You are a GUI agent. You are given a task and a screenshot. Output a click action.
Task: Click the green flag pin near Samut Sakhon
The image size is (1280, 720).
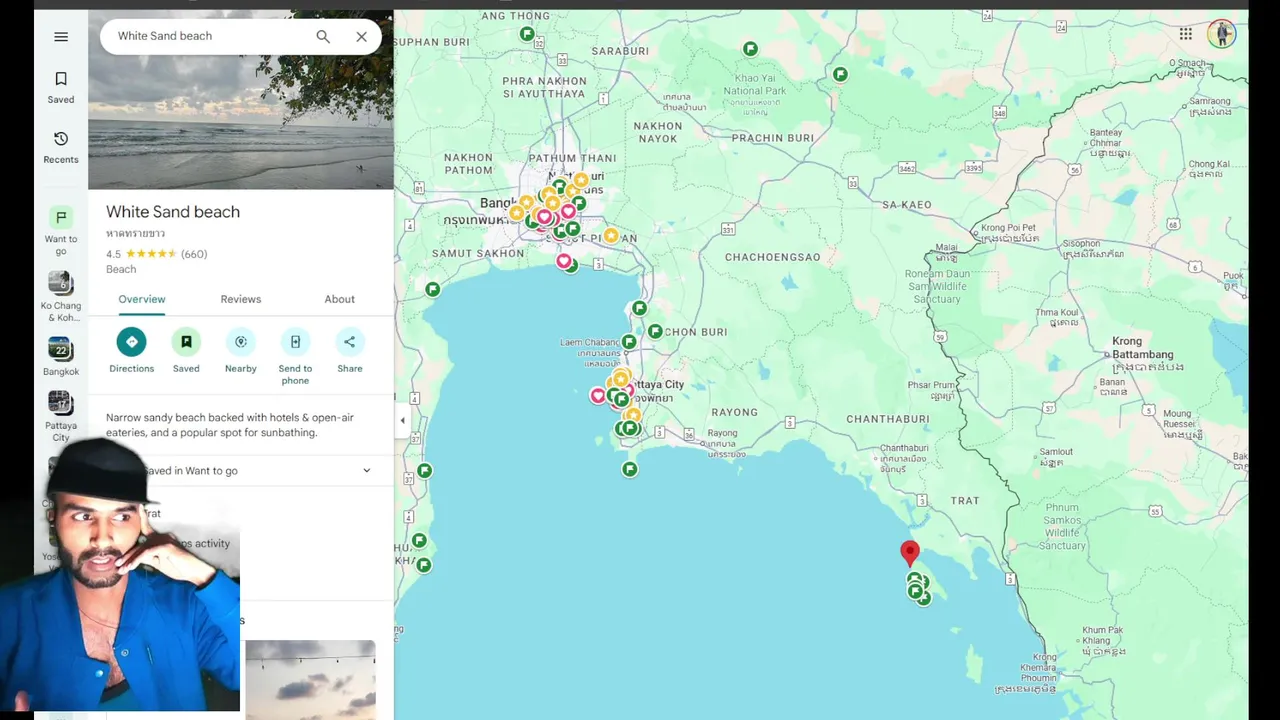pos(432,289)
